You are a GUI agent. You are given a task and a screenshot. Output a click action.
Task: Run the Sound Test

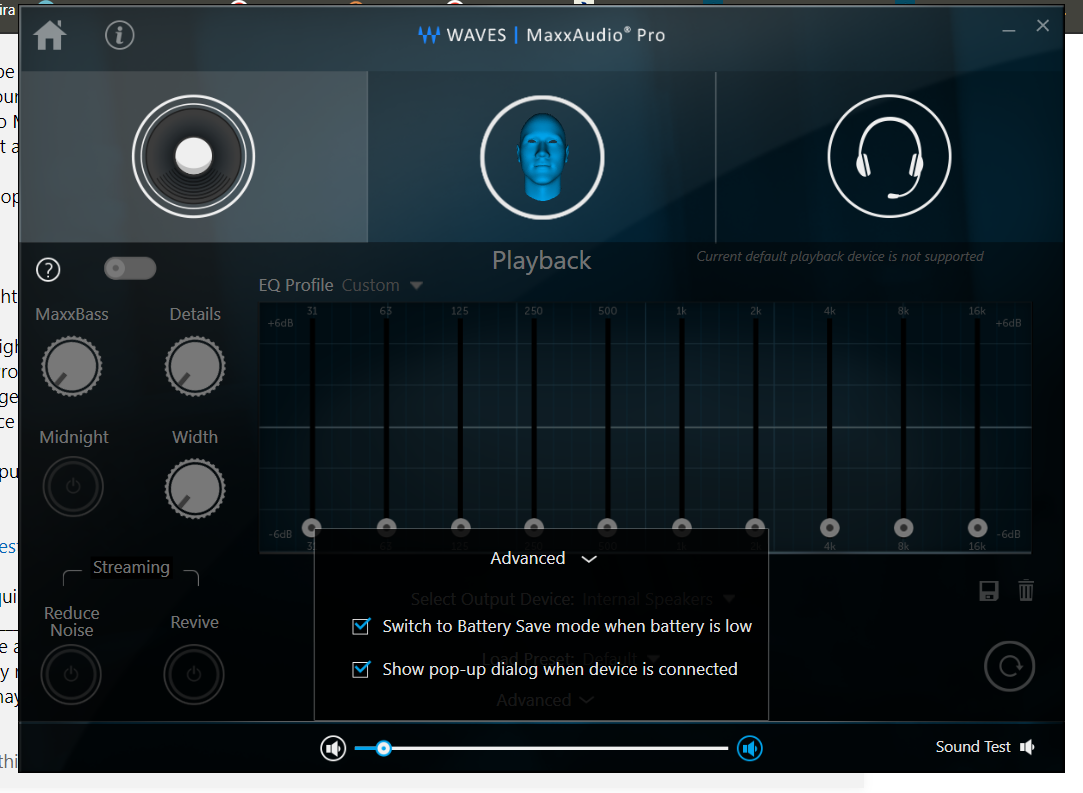pyautogui.click(x=986, y=747)
